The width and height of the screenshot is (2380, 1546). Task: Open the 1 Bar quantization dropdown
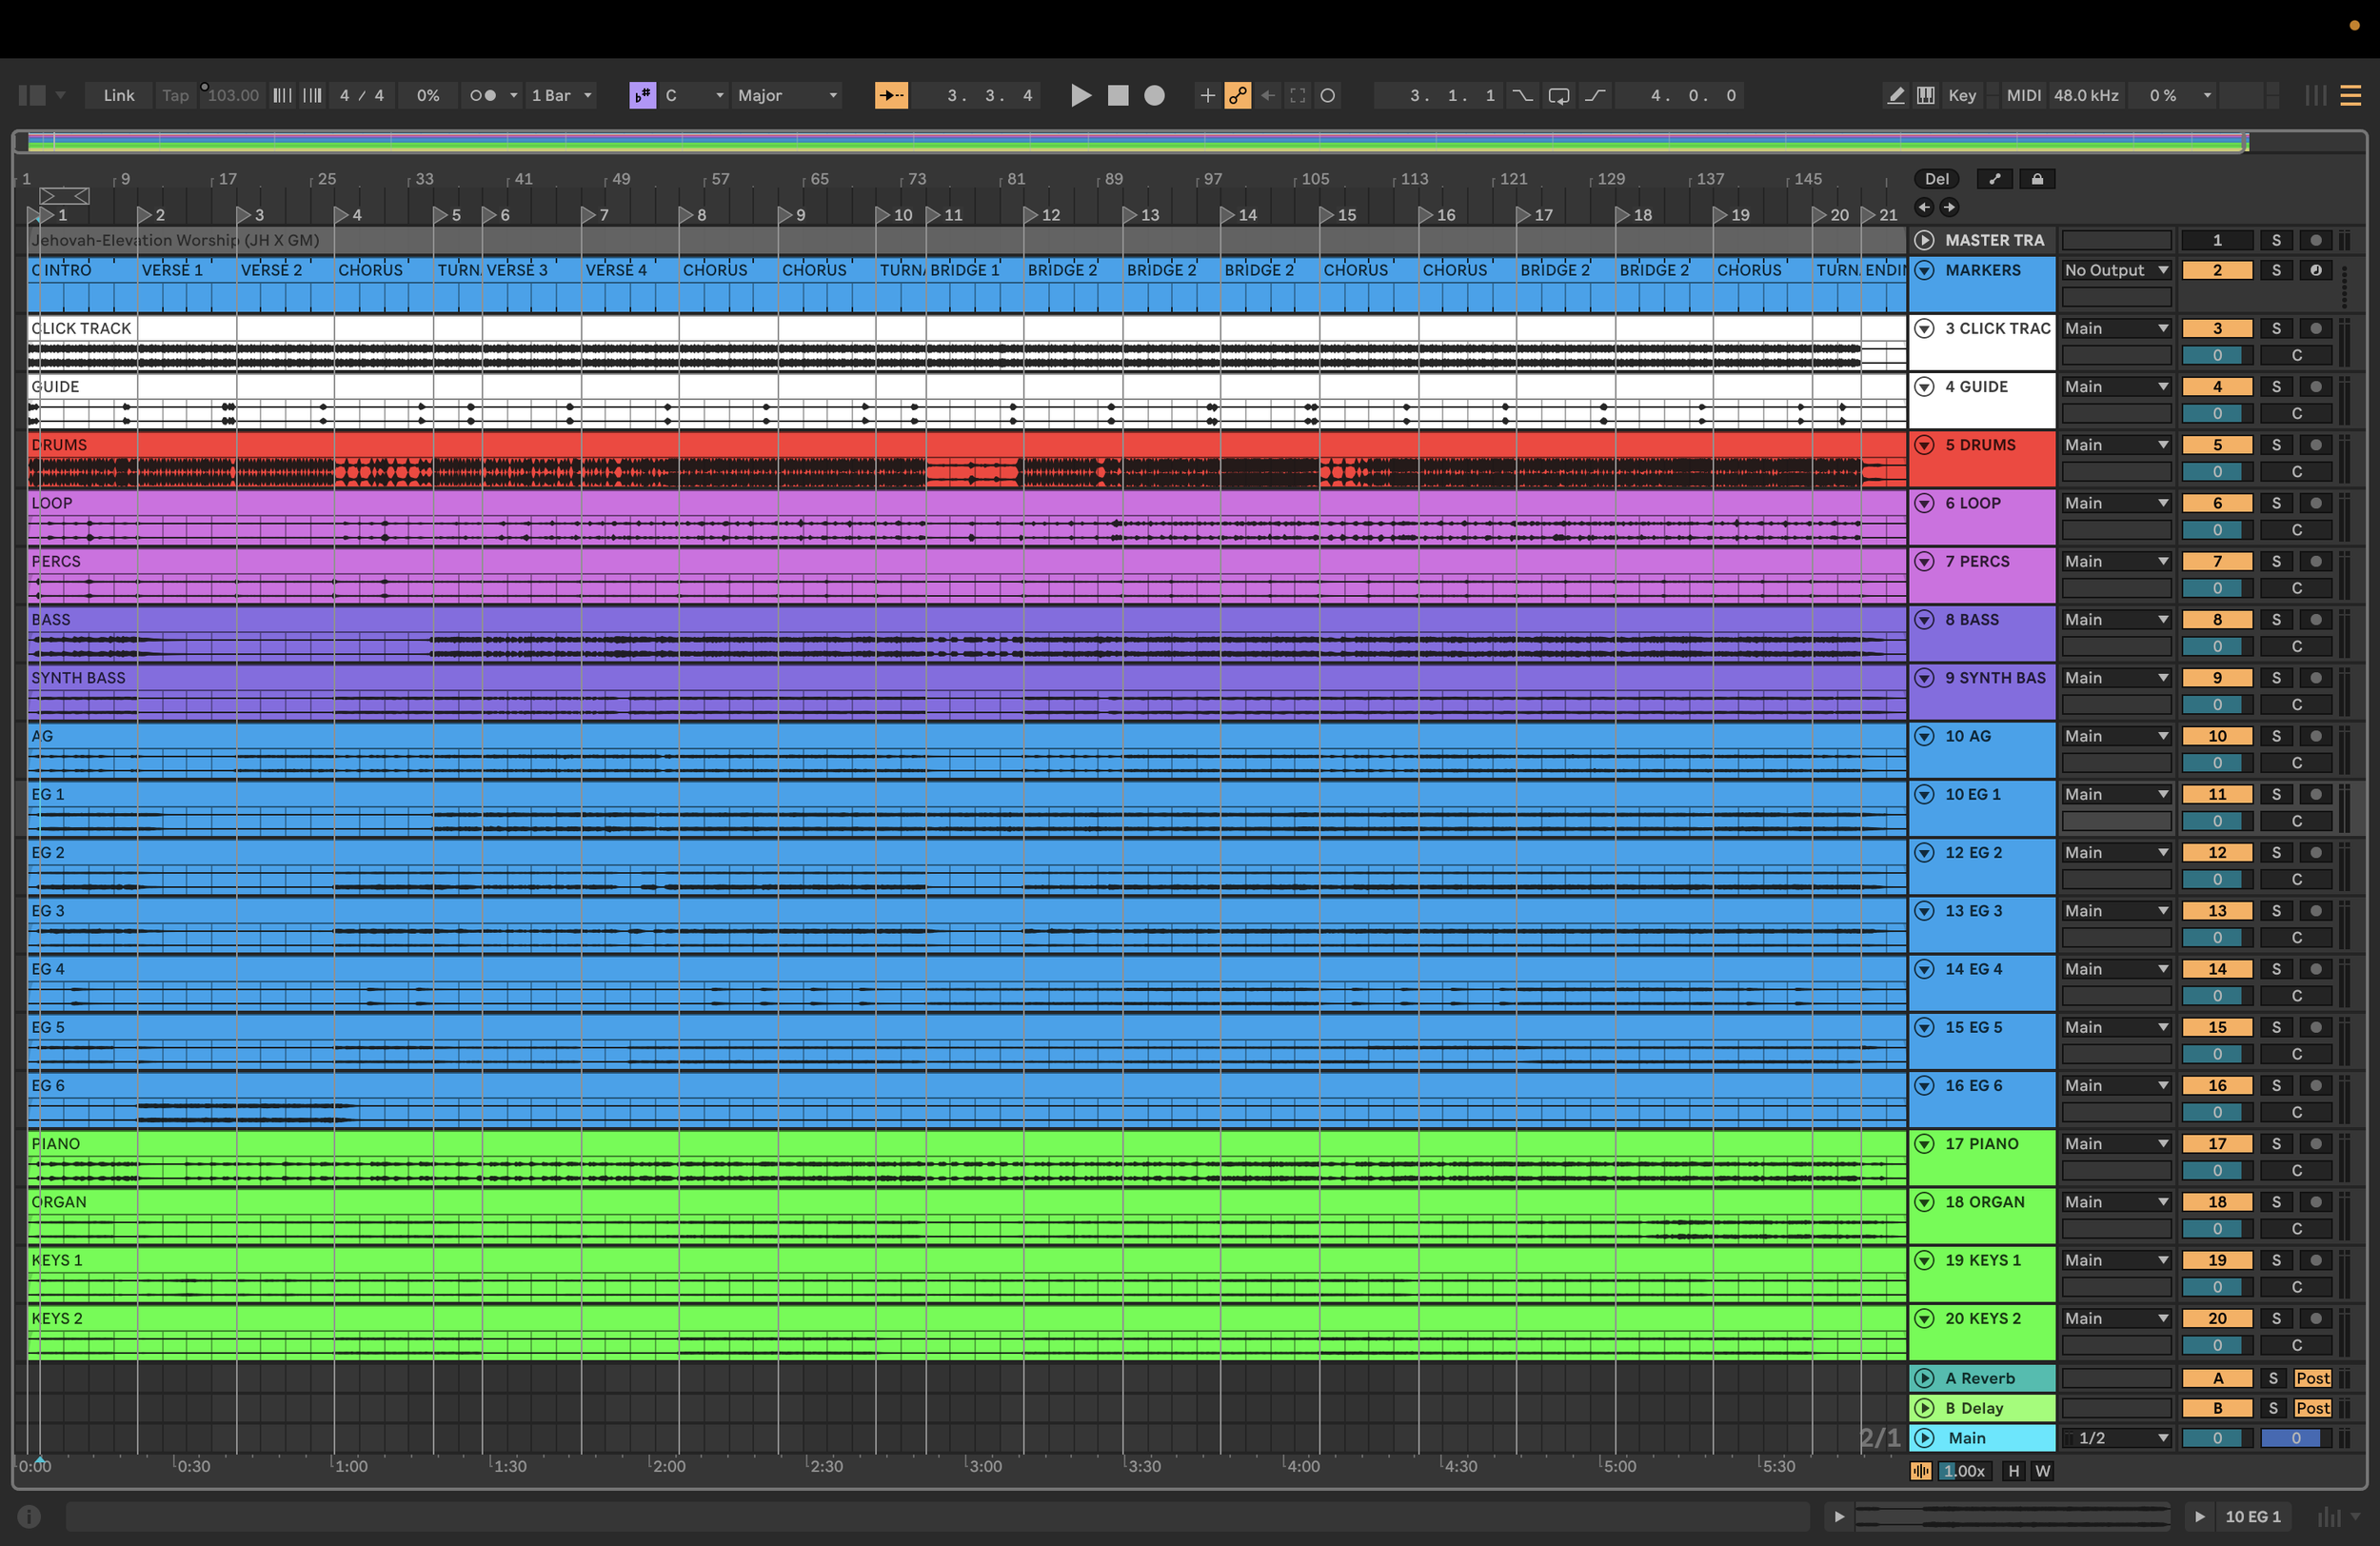[562, 95]
